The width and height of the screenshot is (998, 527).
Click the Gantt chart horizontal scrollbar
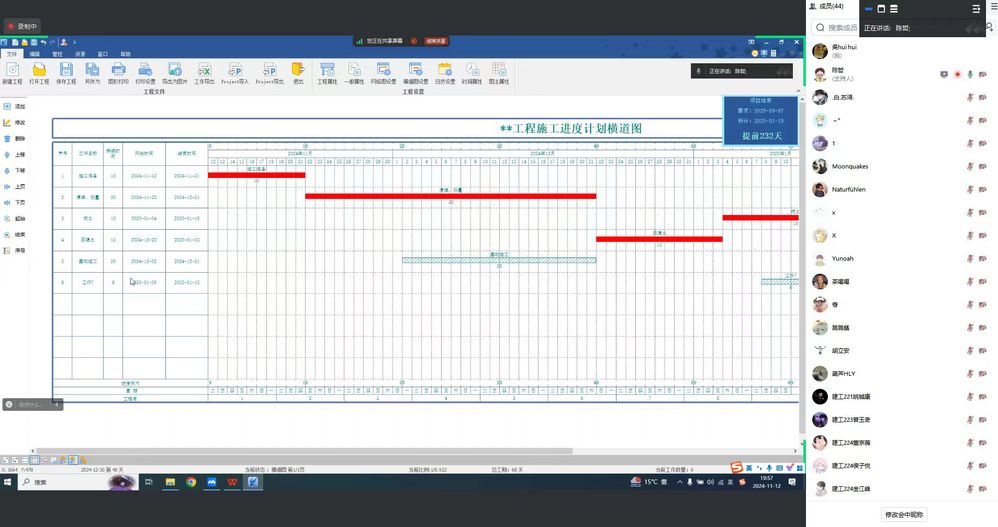click(x=304, y=451)
